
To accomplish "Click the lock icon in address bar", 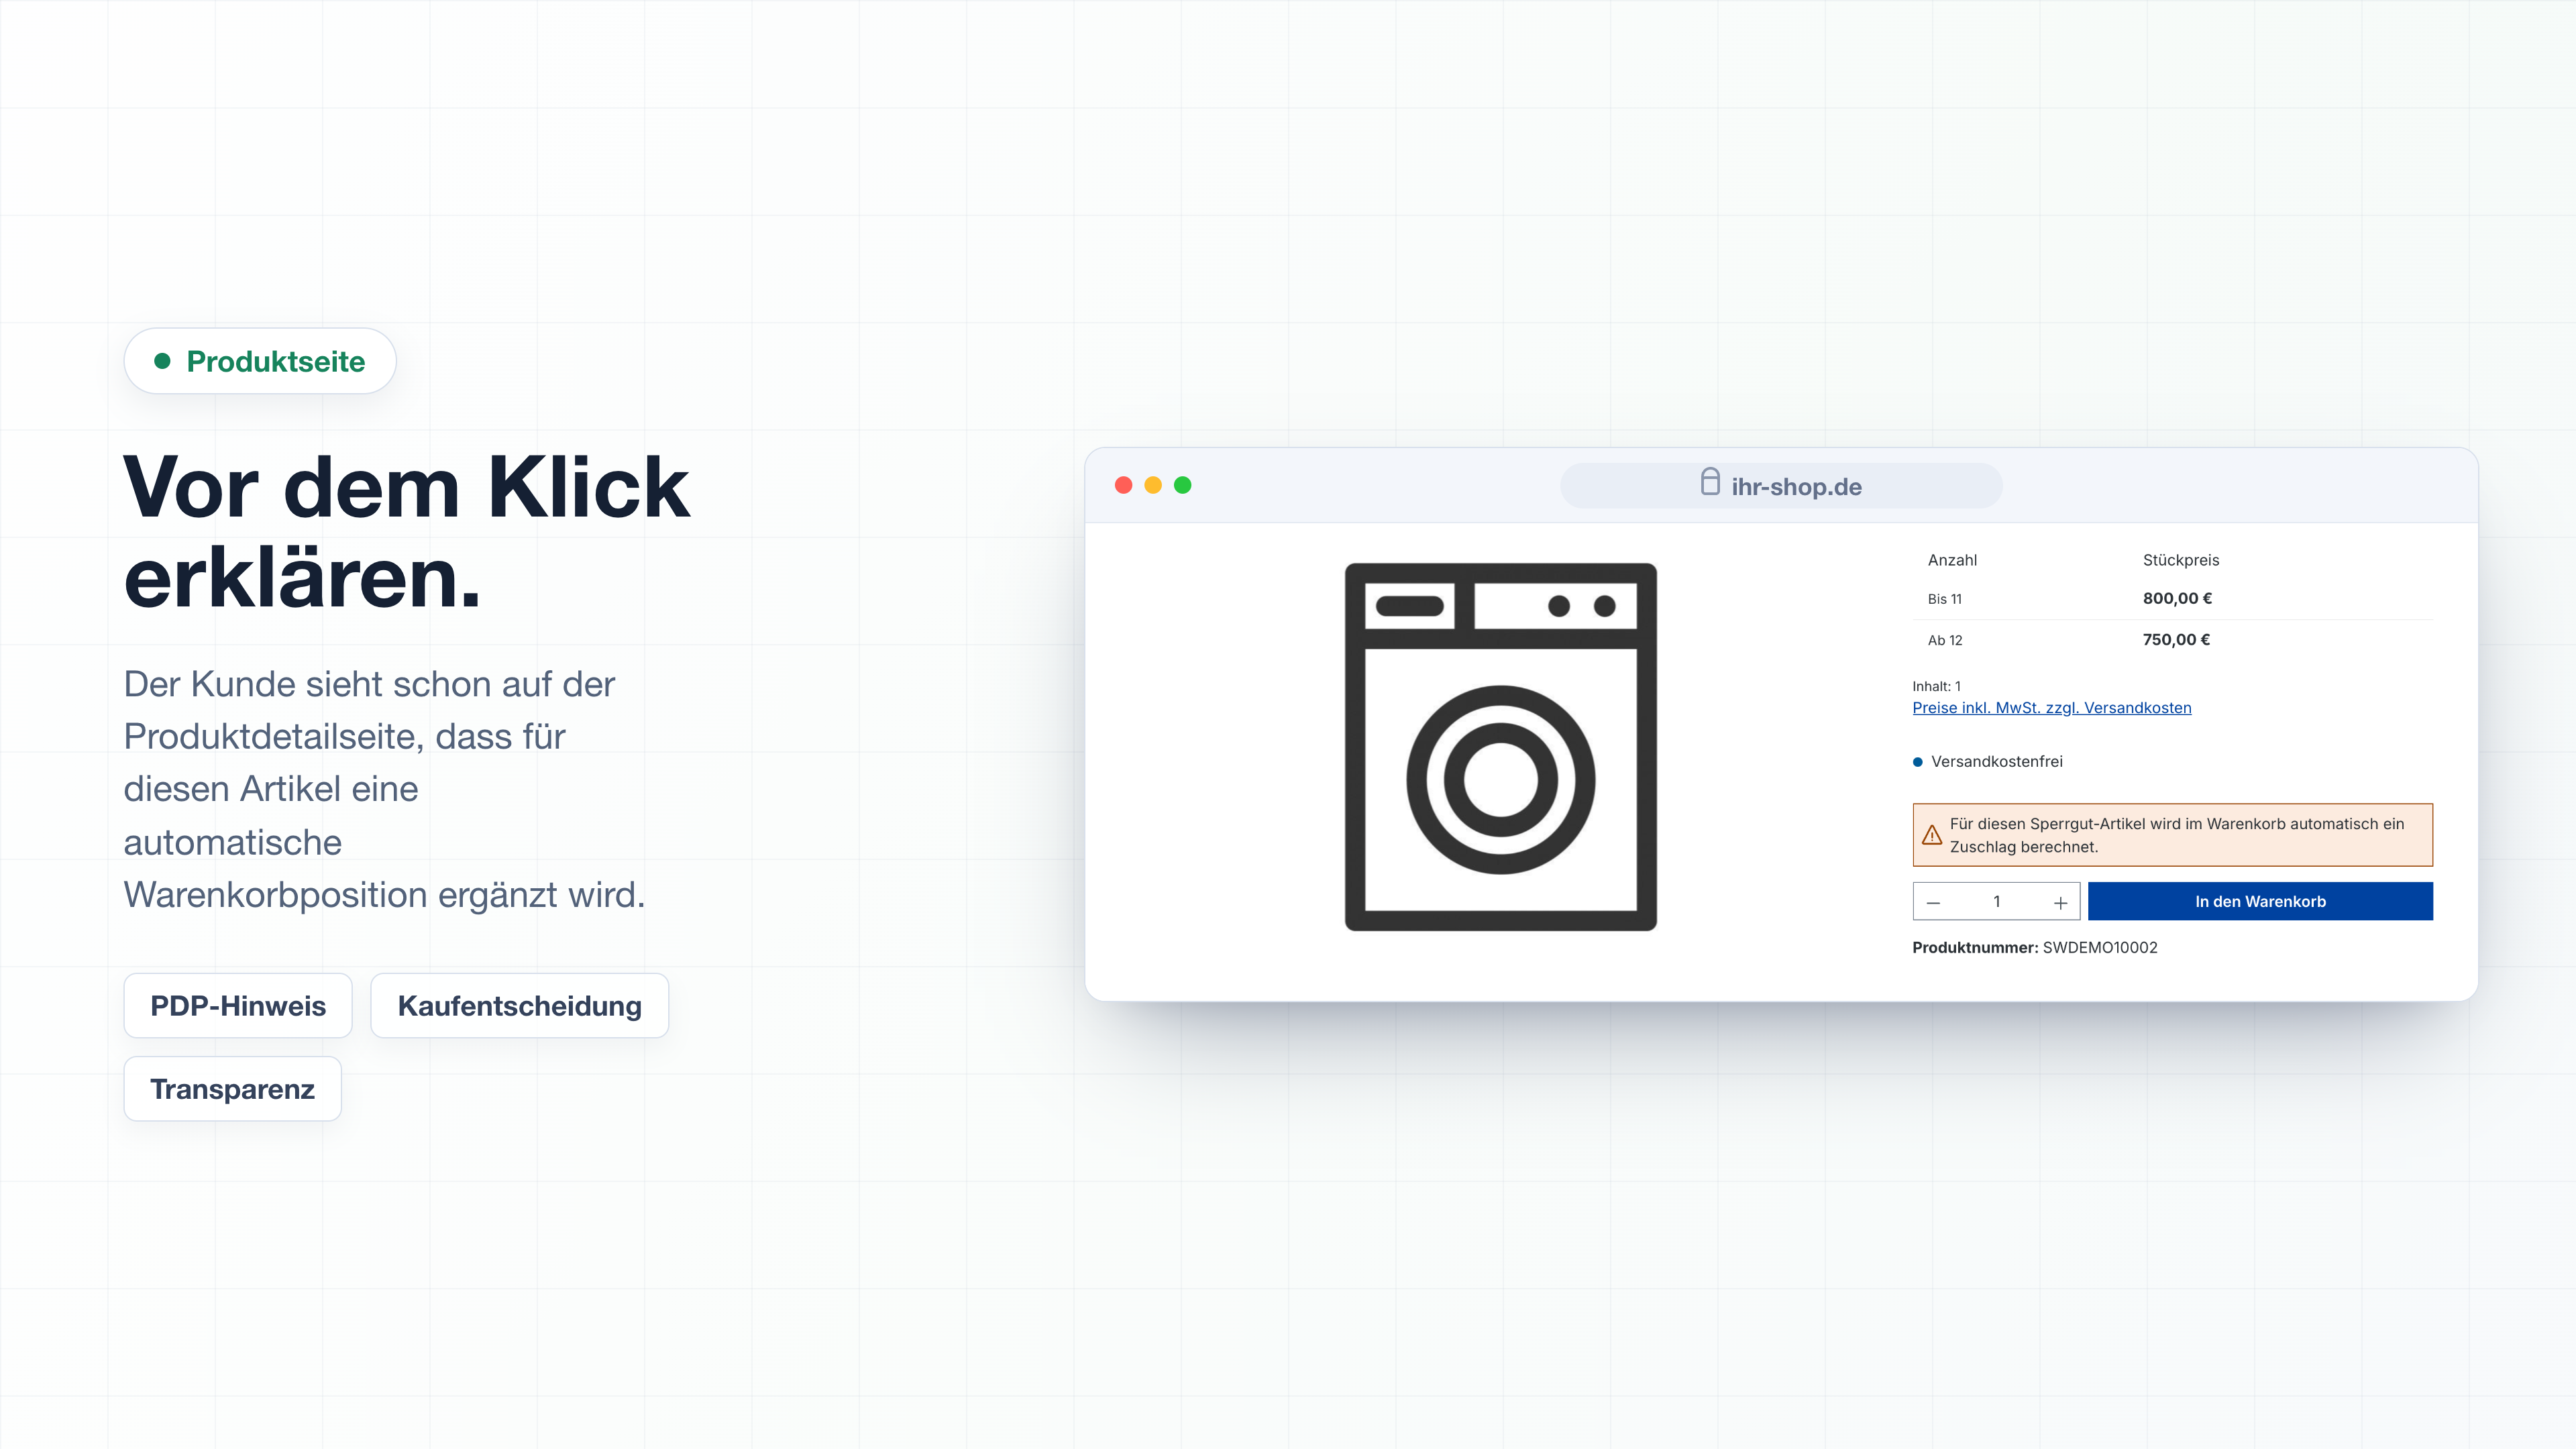I will 1710,482.
